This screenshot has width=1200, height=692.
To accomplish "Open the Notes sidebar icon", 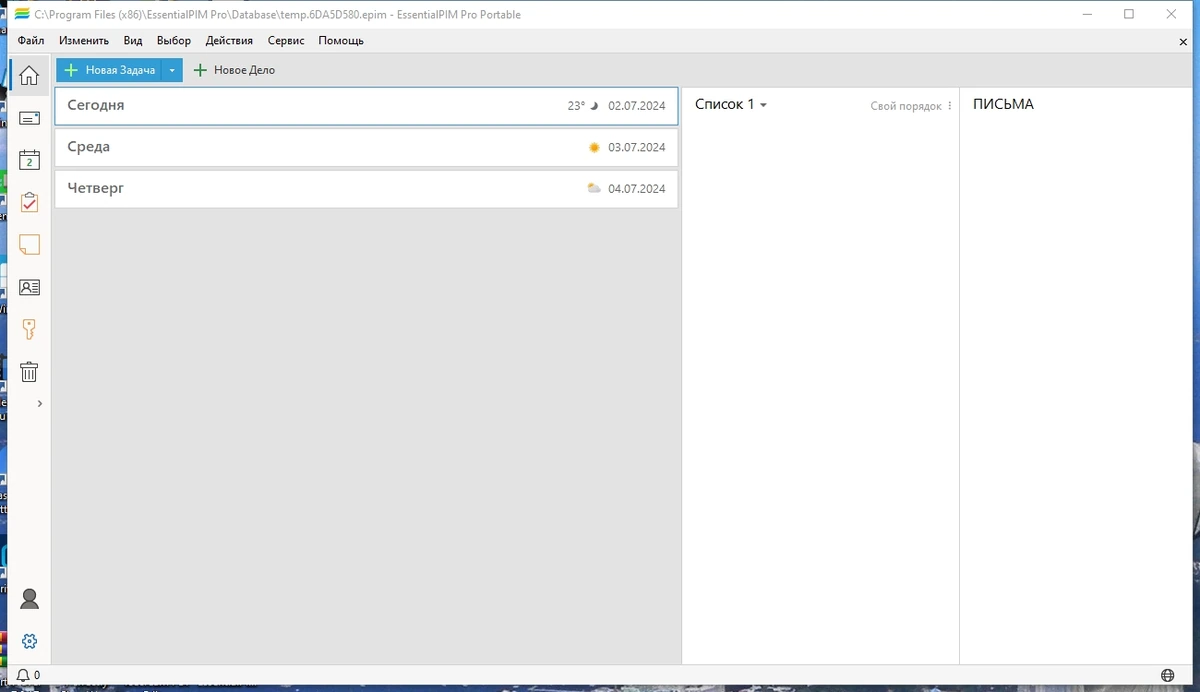I will pyautogui.click(x=29, y=245).
